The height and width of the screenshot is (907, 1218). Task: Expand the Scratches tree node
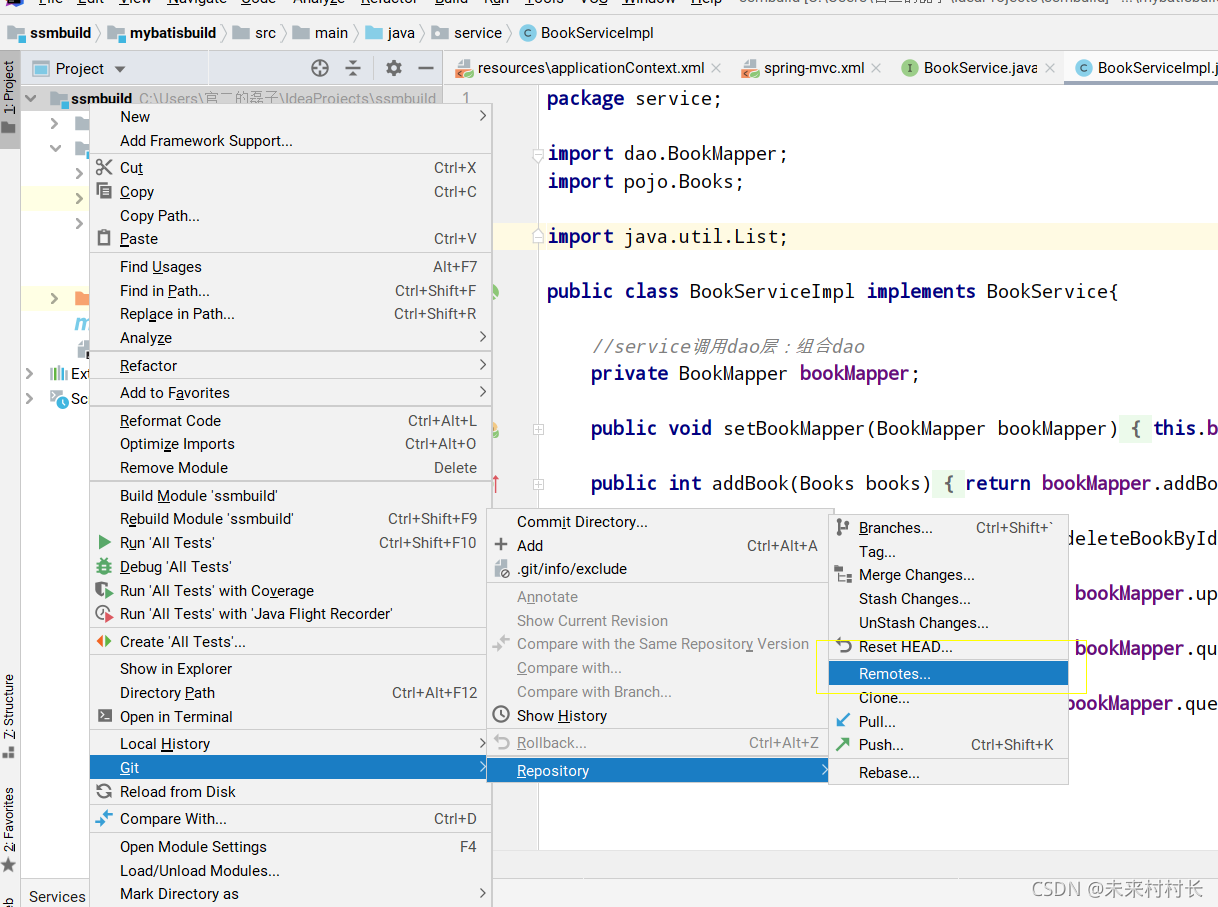pyautogui.click(x=30, y=398)
